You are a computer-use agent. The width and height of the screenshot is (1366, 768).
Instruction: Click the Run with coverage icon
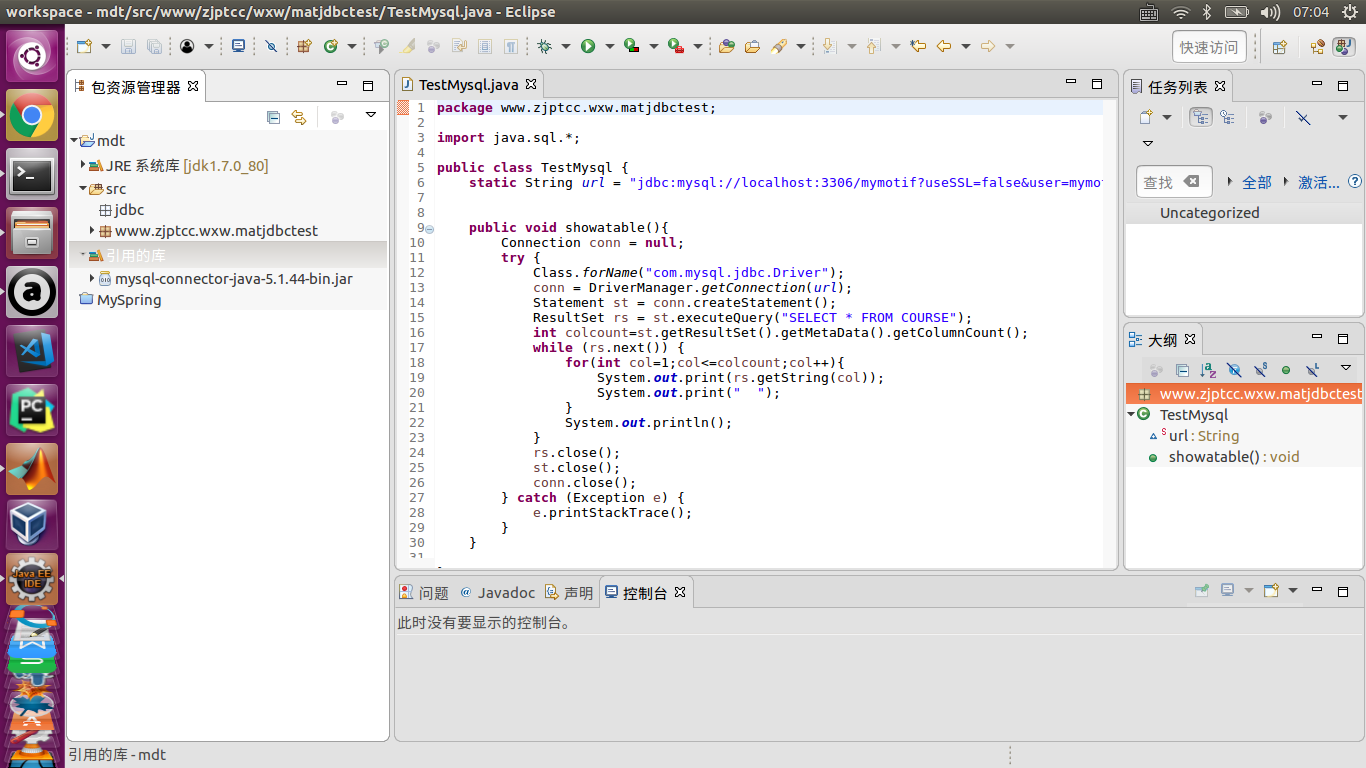pyautogui.click(x=631, y=46)
